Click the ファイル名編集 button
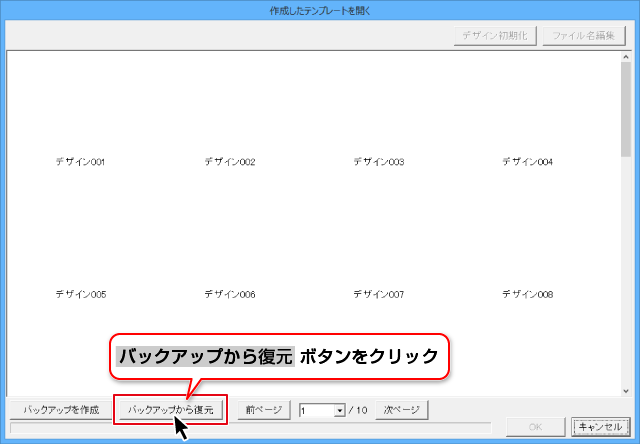The image size is (640, 444). click(584, 36)
